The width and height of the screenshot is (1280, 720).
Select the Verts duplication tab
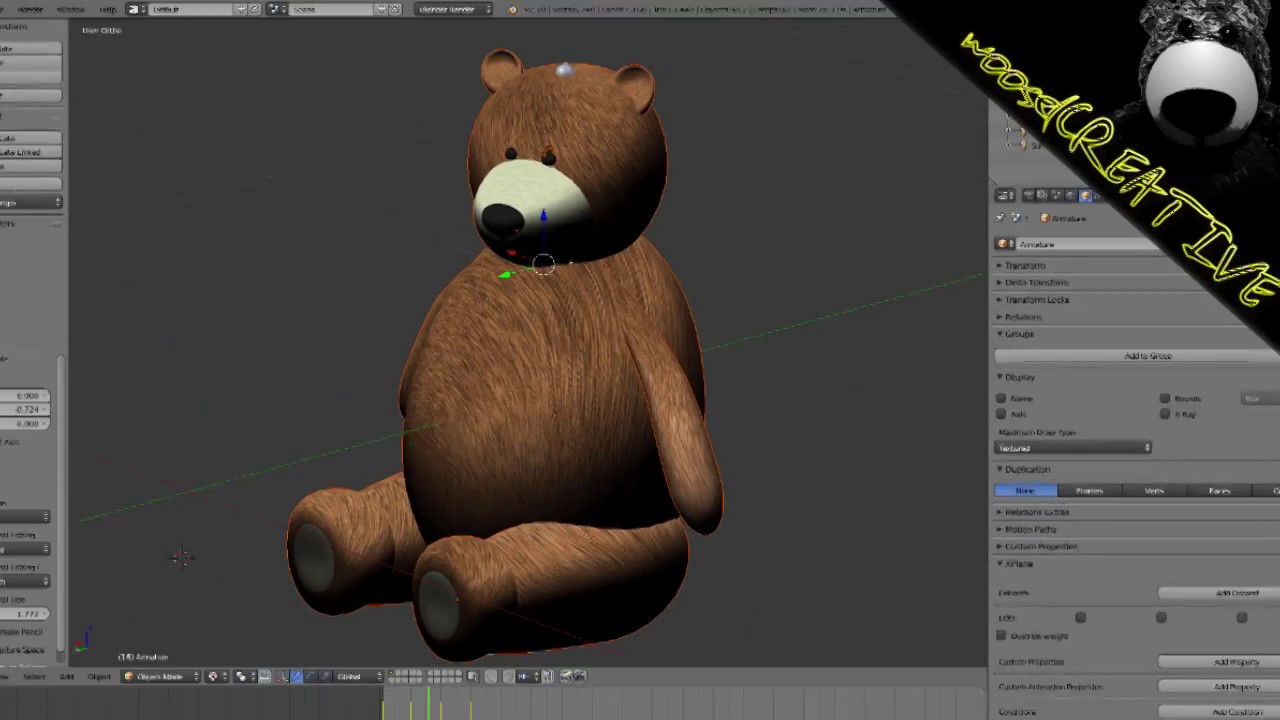point(1154,491)
